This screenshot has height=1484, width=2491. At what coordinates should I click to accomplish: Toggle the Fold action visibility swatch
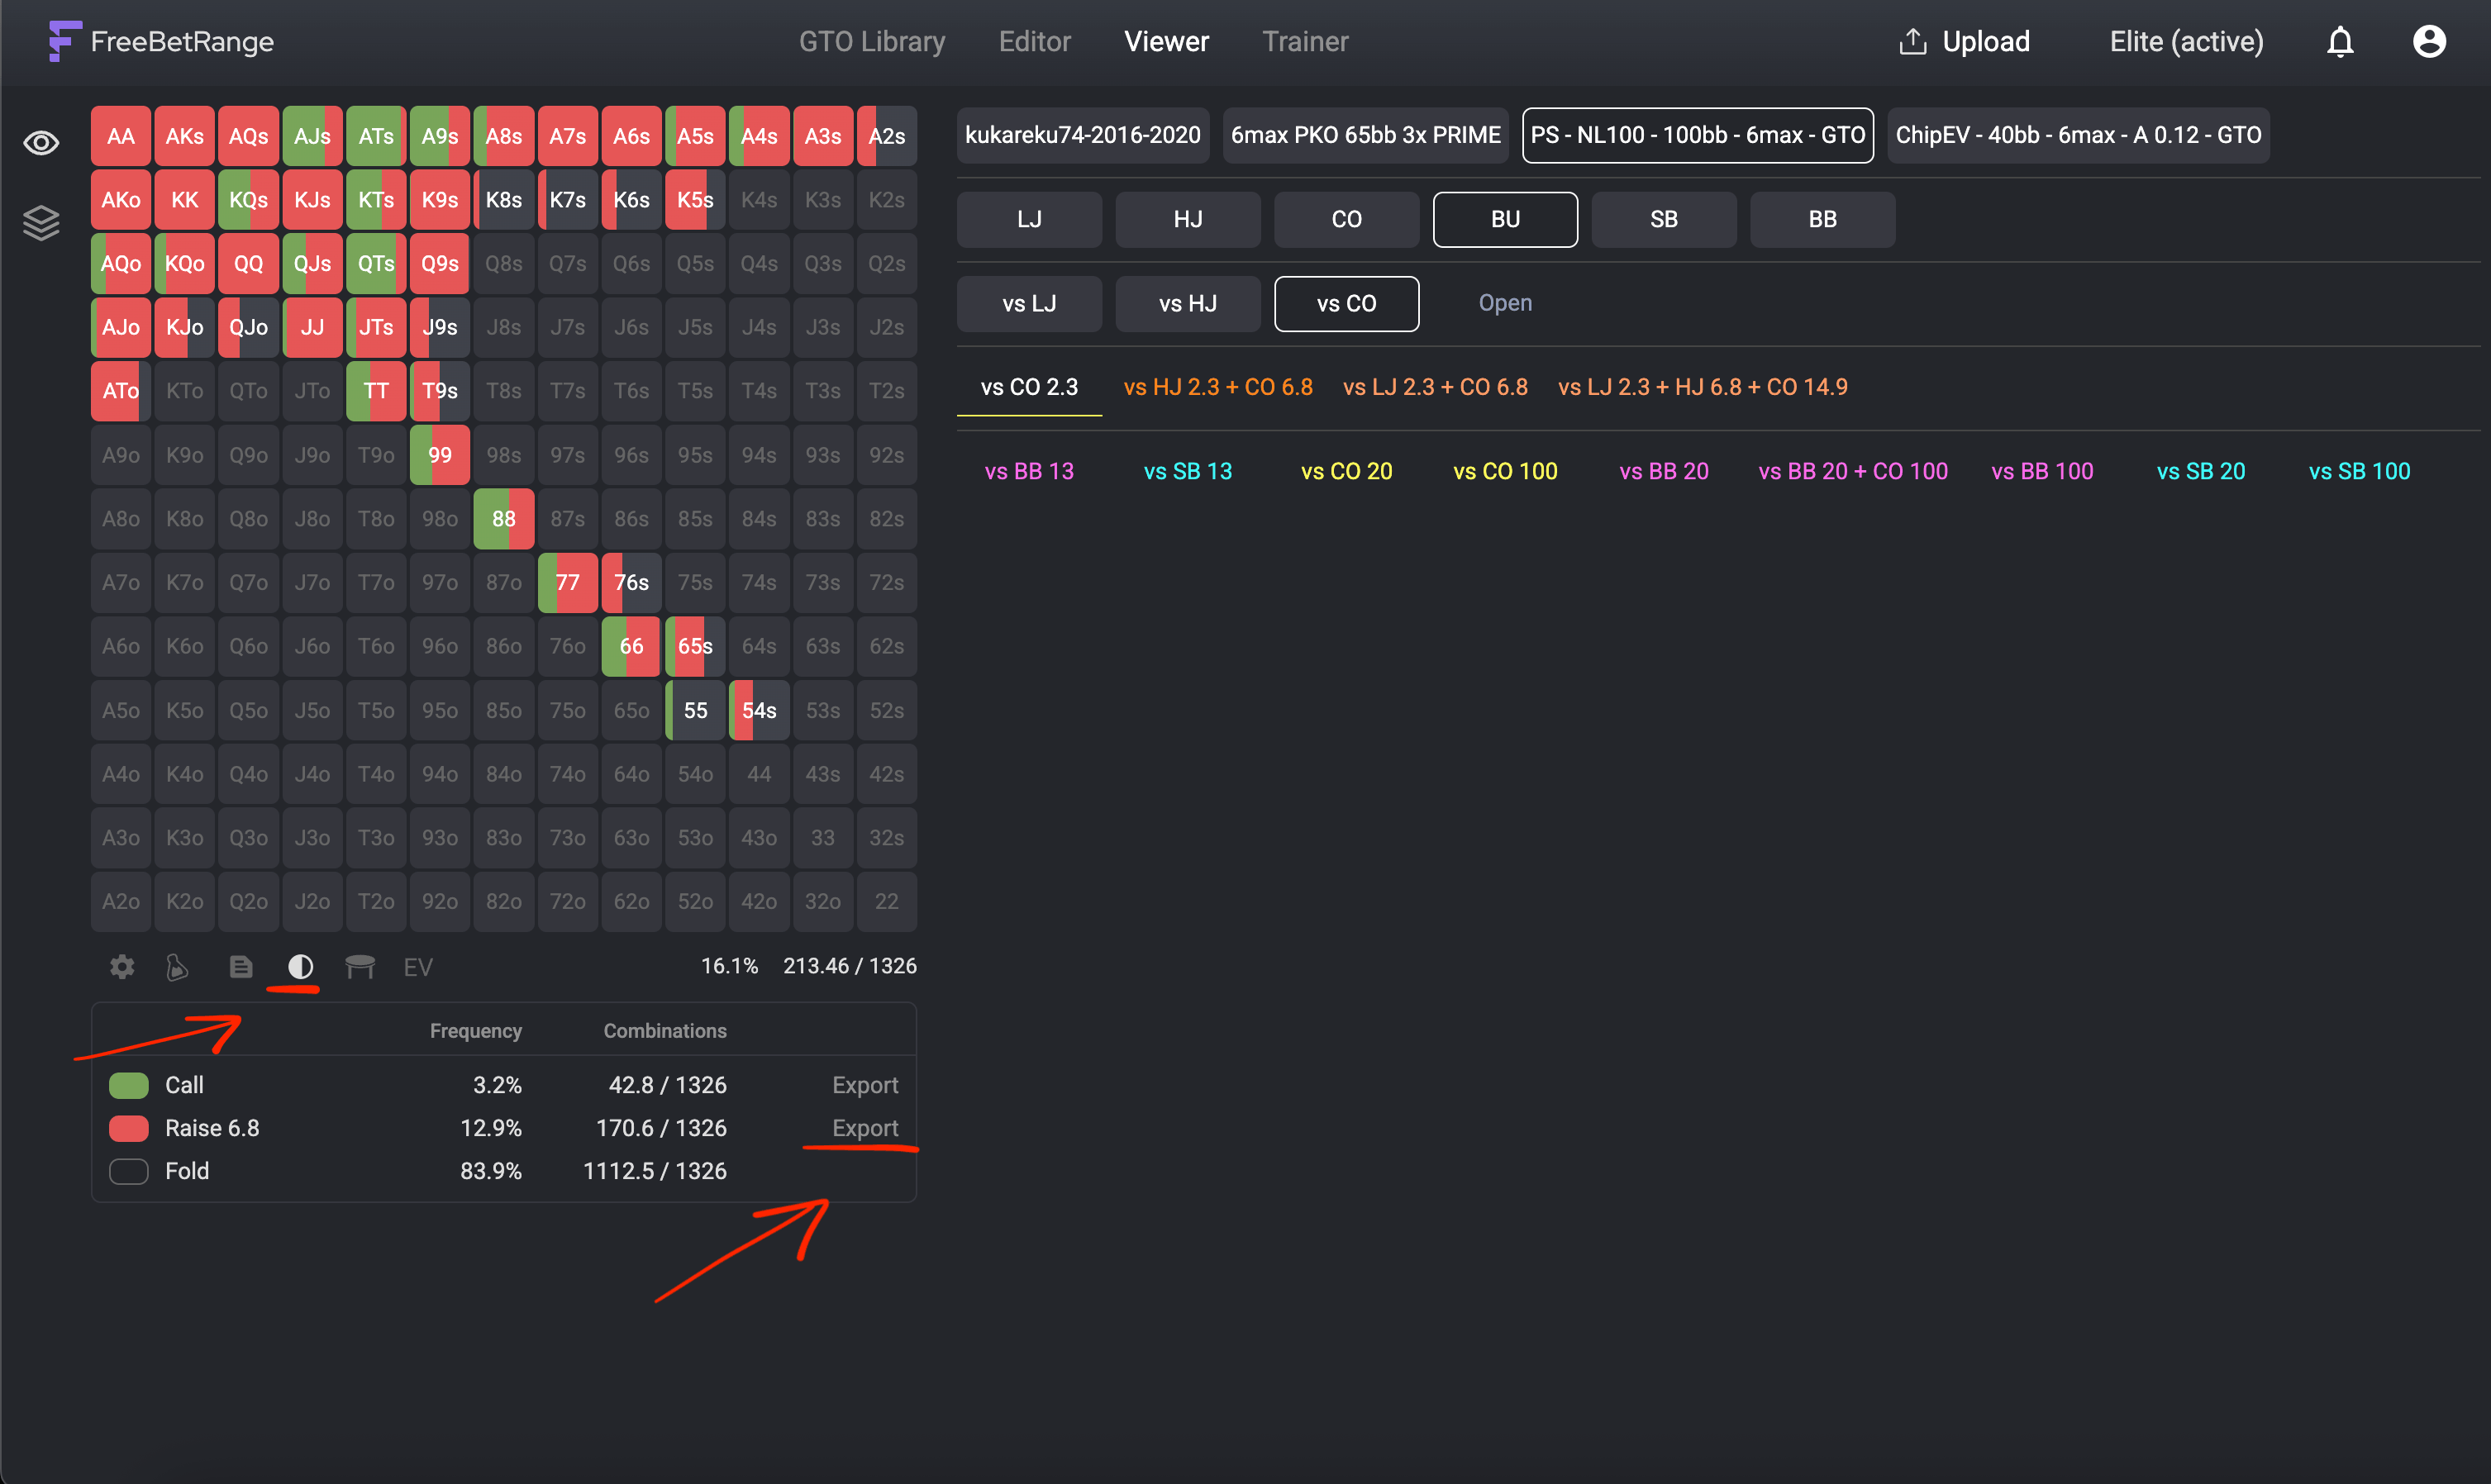click(128, 1170)
